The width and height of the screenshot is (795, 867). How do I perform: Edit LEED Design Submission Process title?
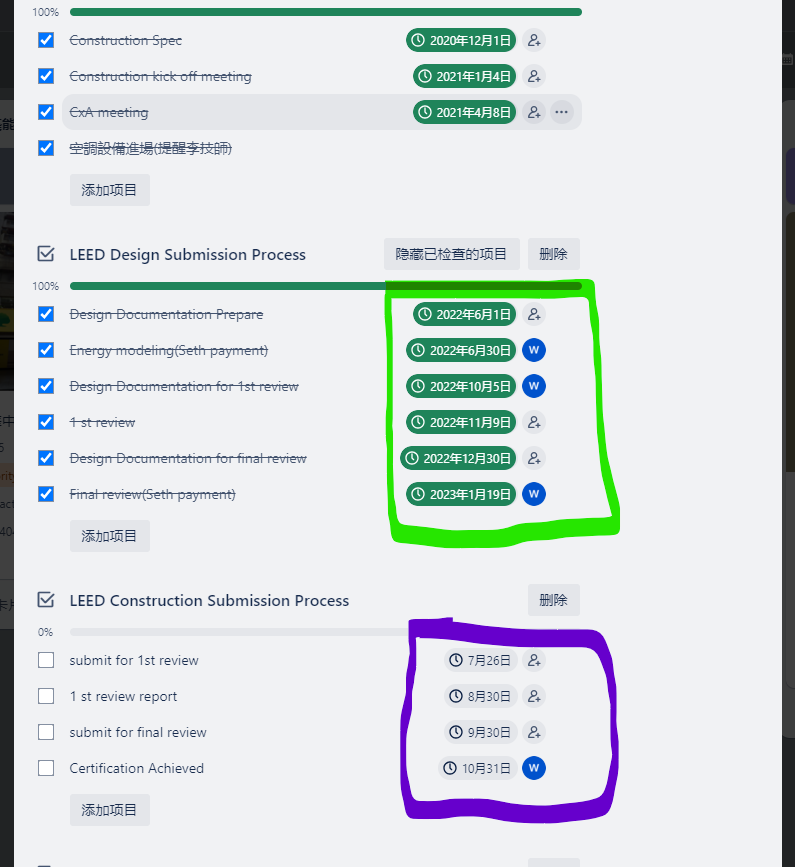pos(187,254)
